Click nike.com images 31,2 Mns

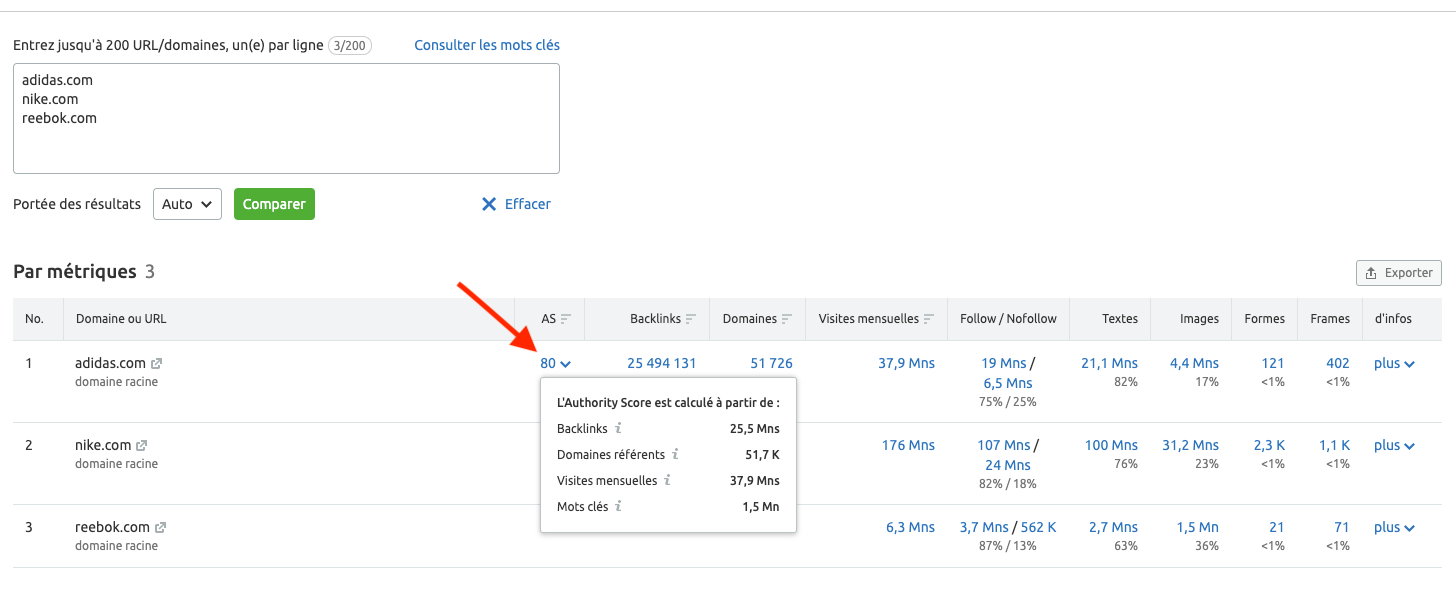1190,445
